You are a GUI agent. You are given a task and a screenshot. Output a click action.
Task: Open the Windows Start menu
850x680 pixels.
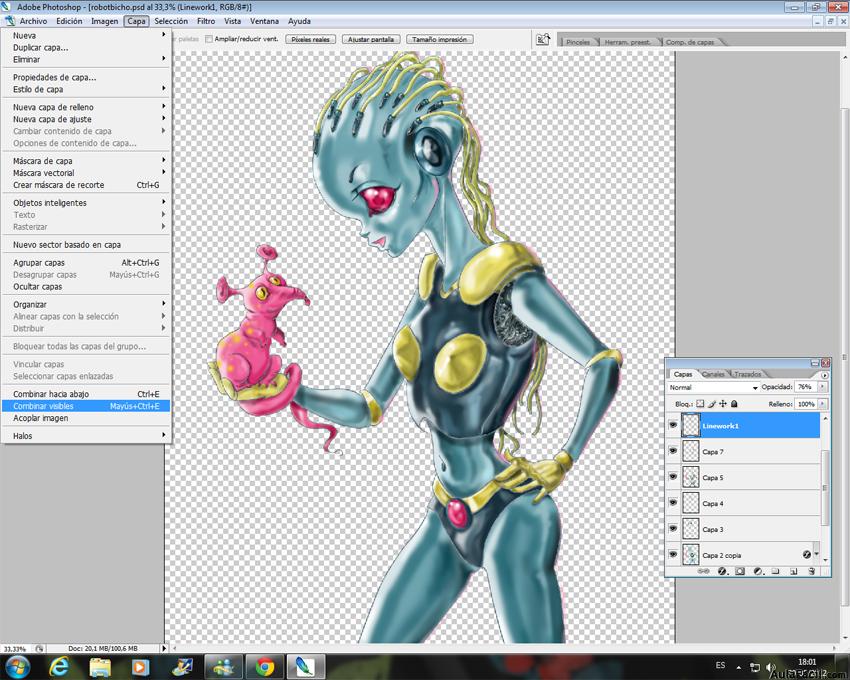(x=17, y=666)
